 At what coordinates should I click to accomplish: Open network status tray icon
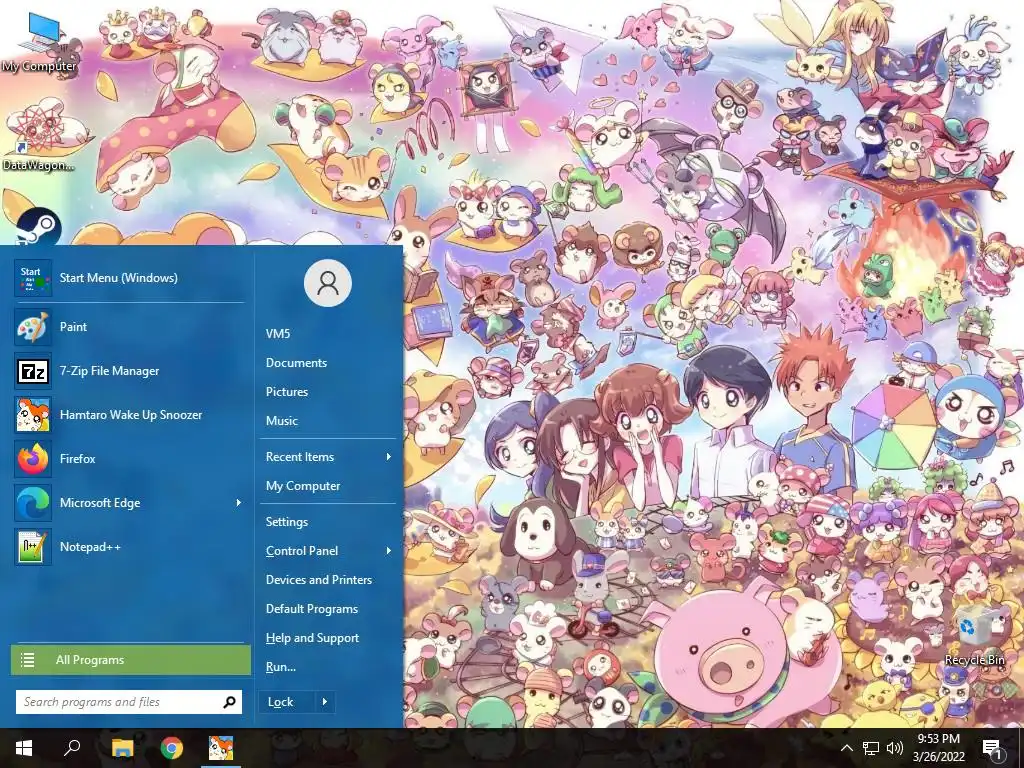871,748
